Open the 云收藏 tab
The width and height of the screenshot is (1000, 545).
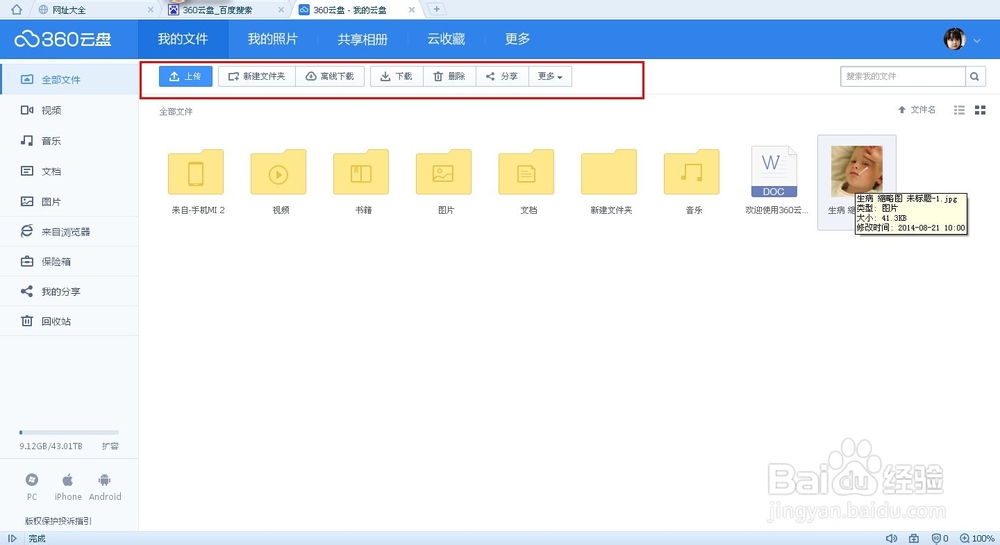pos(446,39)
